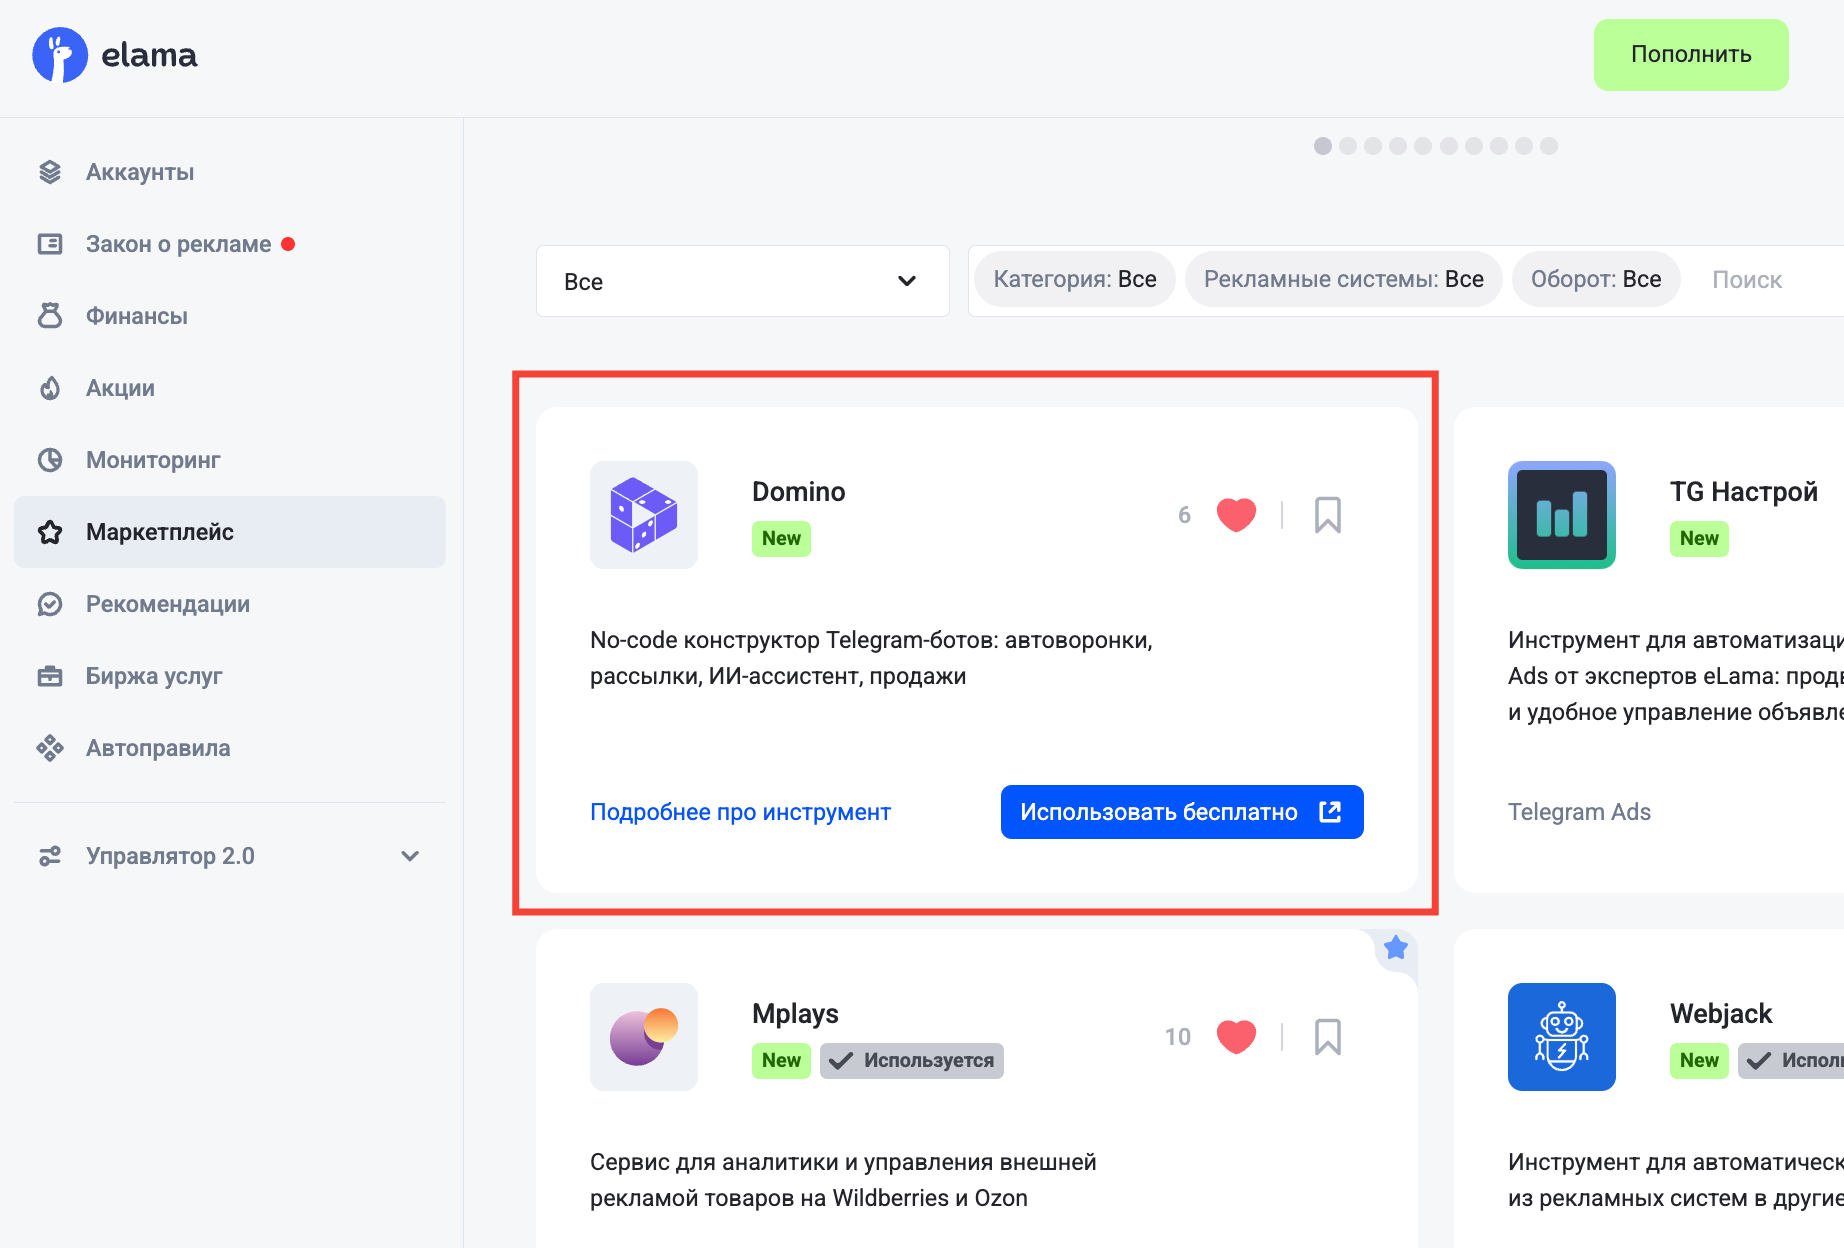This screenshot has width=1844, height=1248.
Task: Click the Аккаунты layers icon in sidebar
Action: coord(50,172)
